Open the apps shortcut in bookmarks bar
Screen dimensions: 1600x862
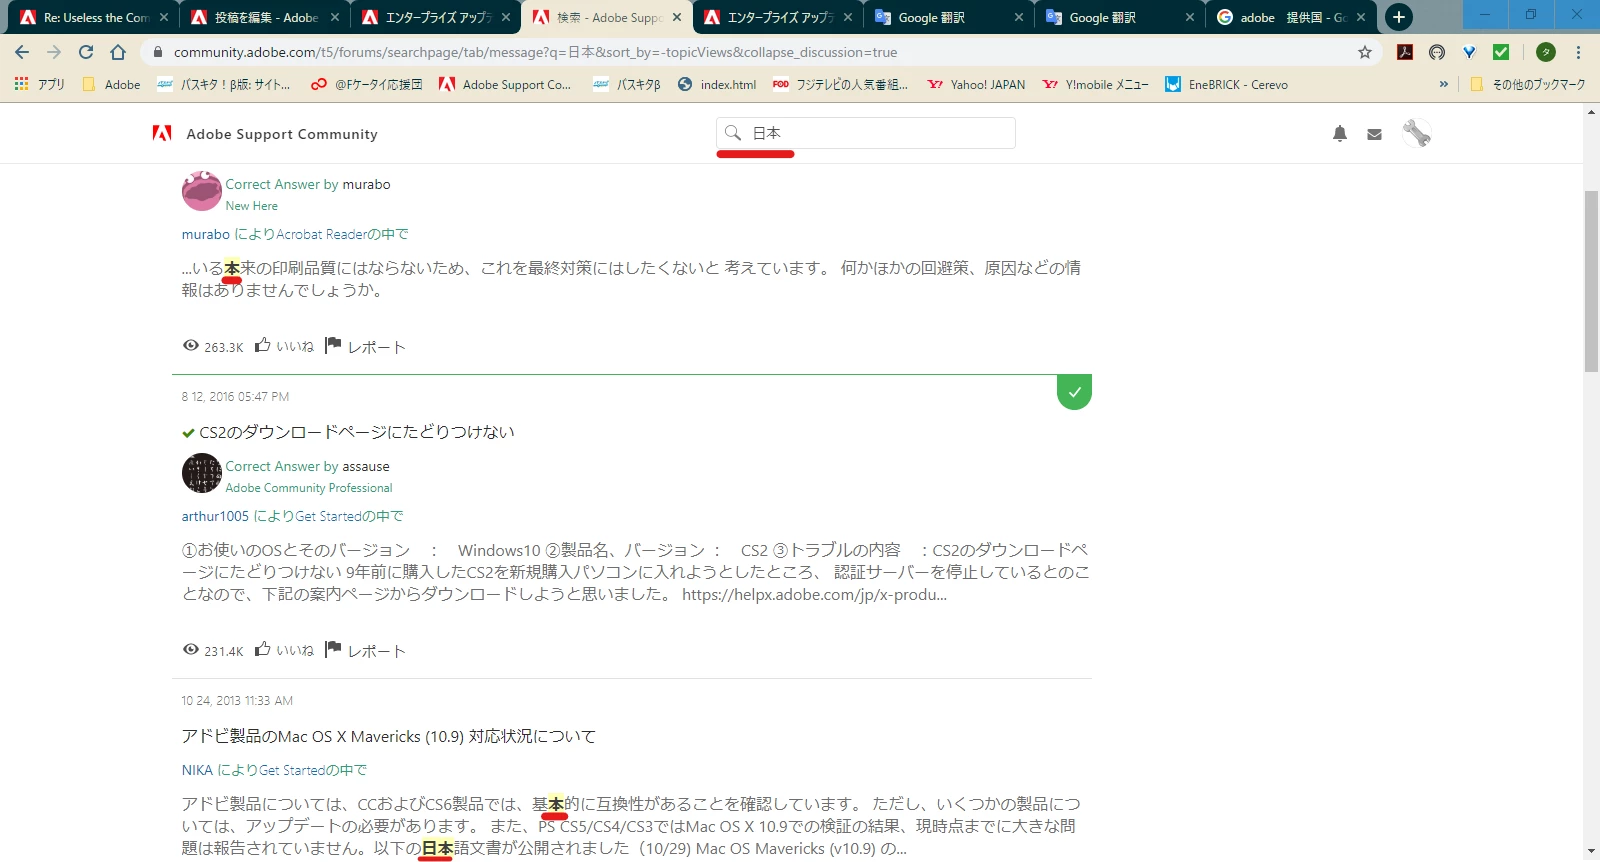[40, 85]
